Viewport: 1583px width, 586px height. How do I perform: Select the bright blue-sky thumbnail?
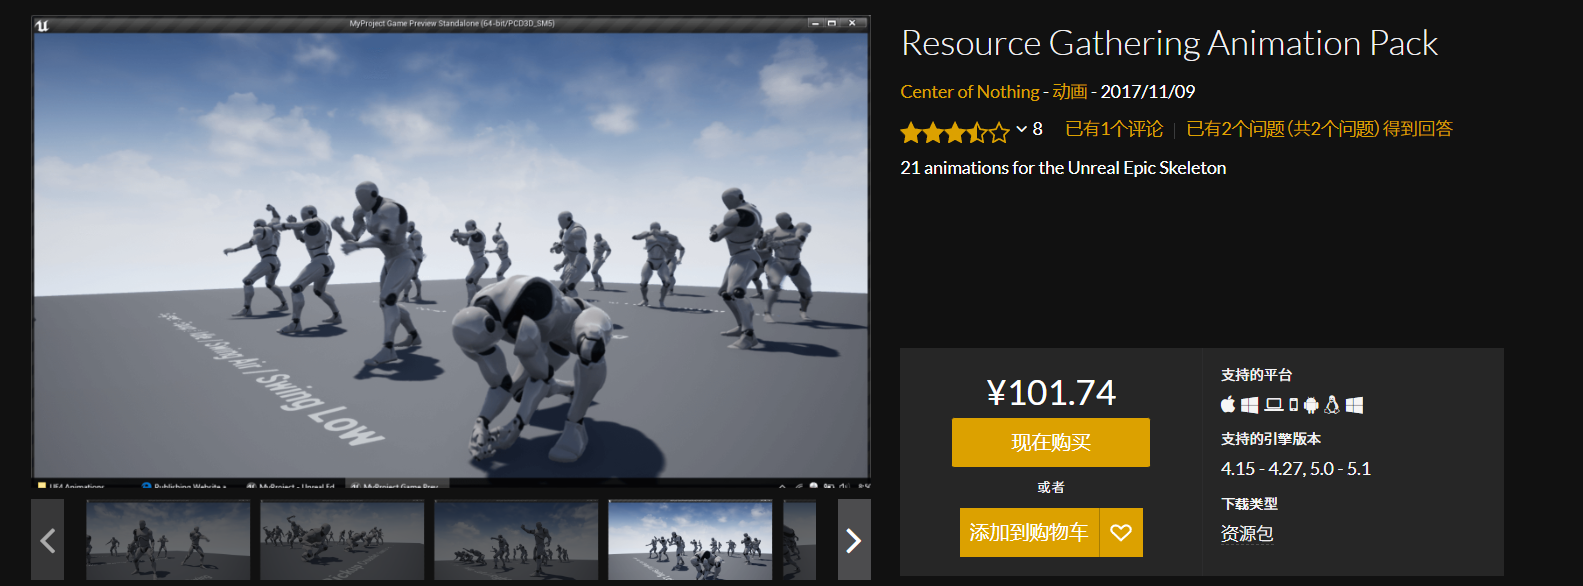[690, 540]
